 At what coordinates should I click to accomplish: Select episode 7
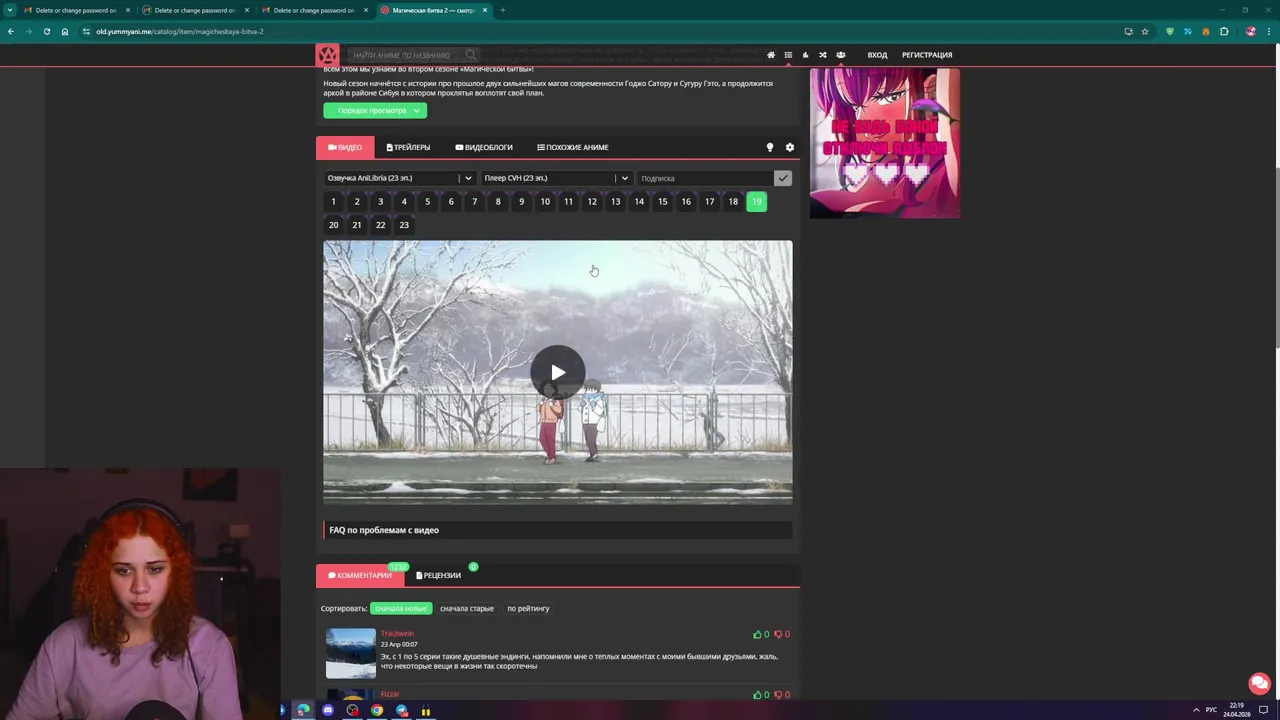coord(474,202)
